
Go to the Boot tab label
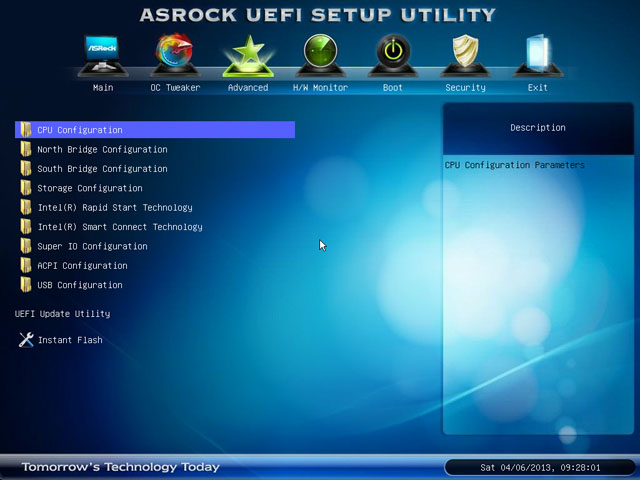393,87
